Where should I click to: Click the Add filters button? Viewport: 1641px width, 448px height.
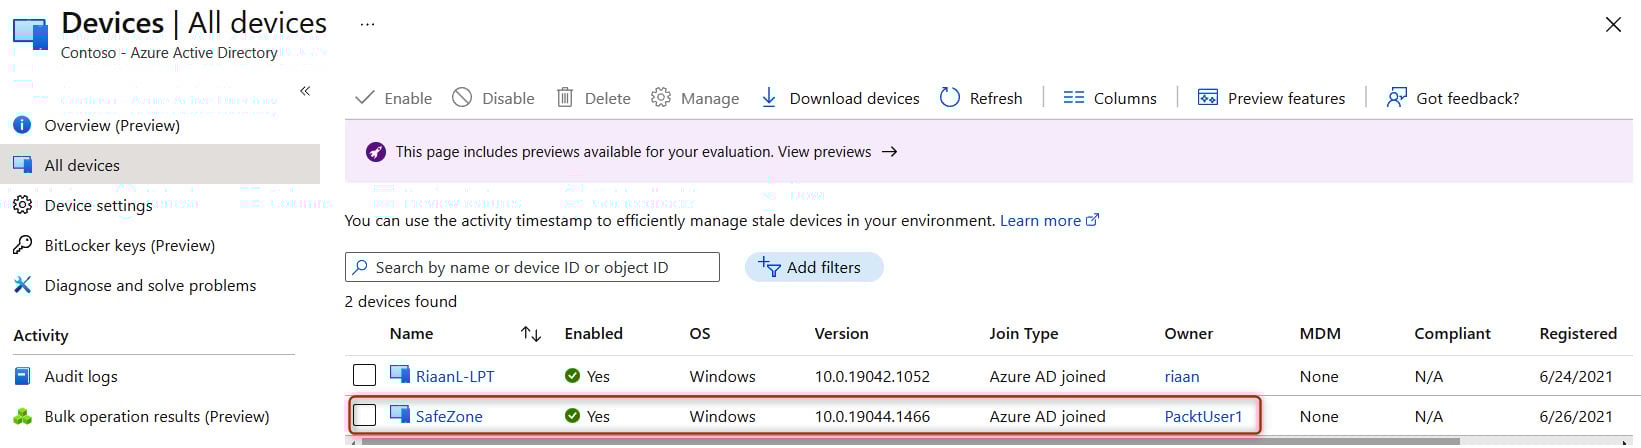coord(814,267)
